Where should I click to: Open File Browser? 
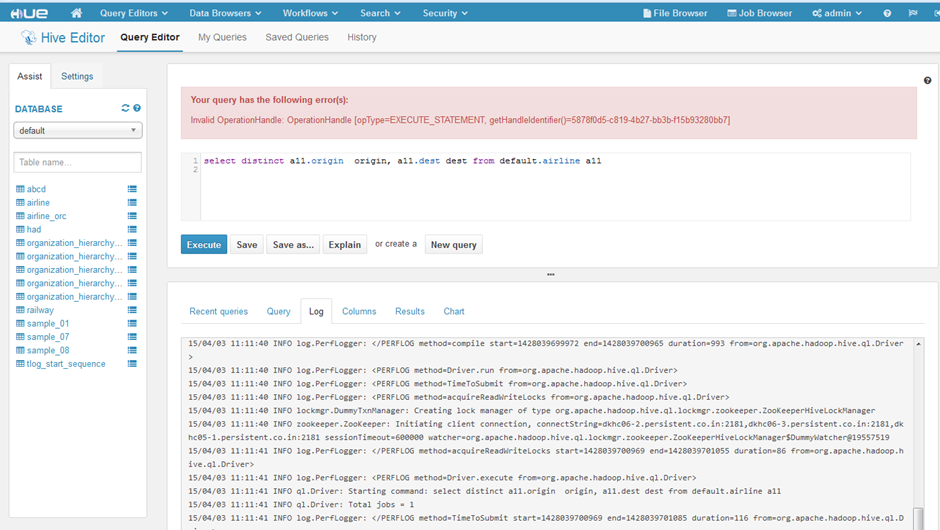pos(675,13)
